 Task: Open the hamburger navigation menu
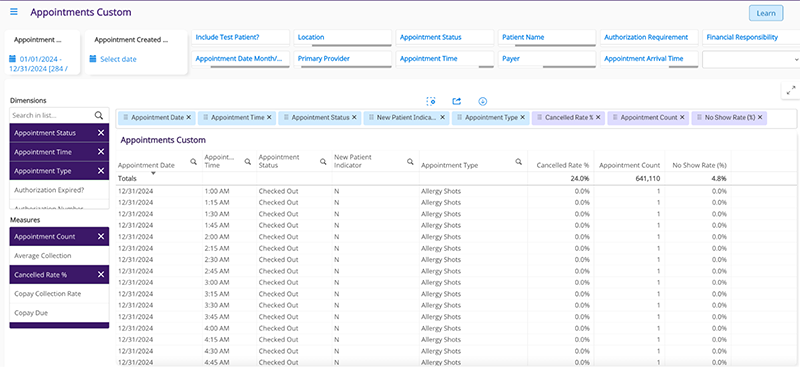coord(14,12)
